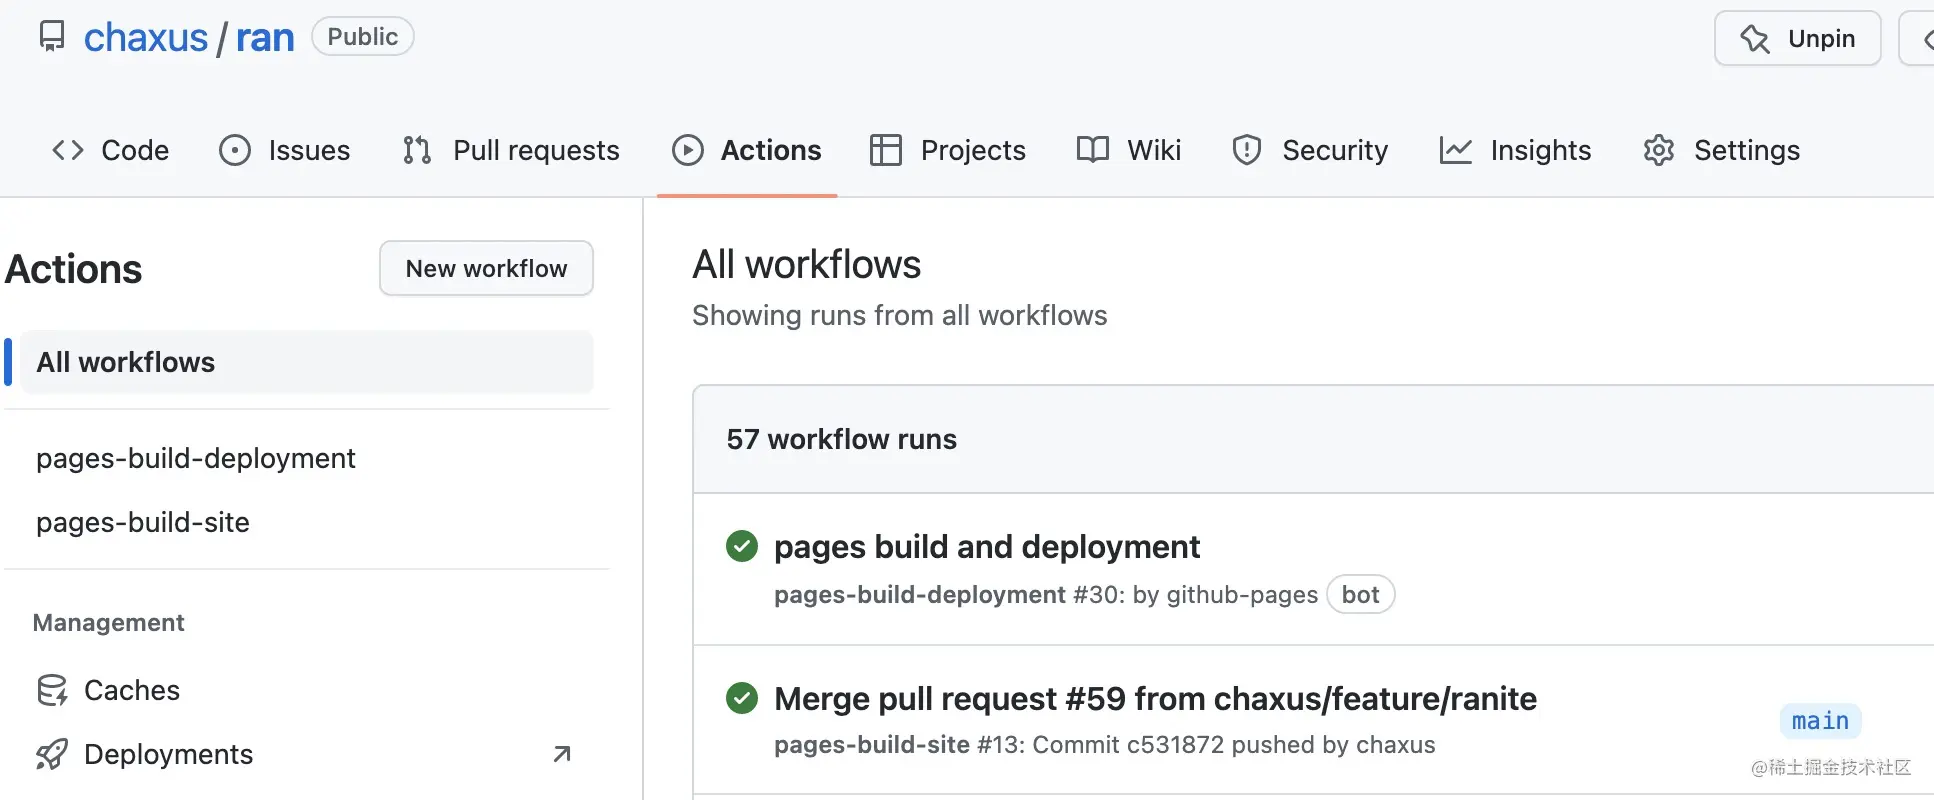Click the bot label badge
Image resolution: width=1934 pixels, height=800 pixels.
1360,595
